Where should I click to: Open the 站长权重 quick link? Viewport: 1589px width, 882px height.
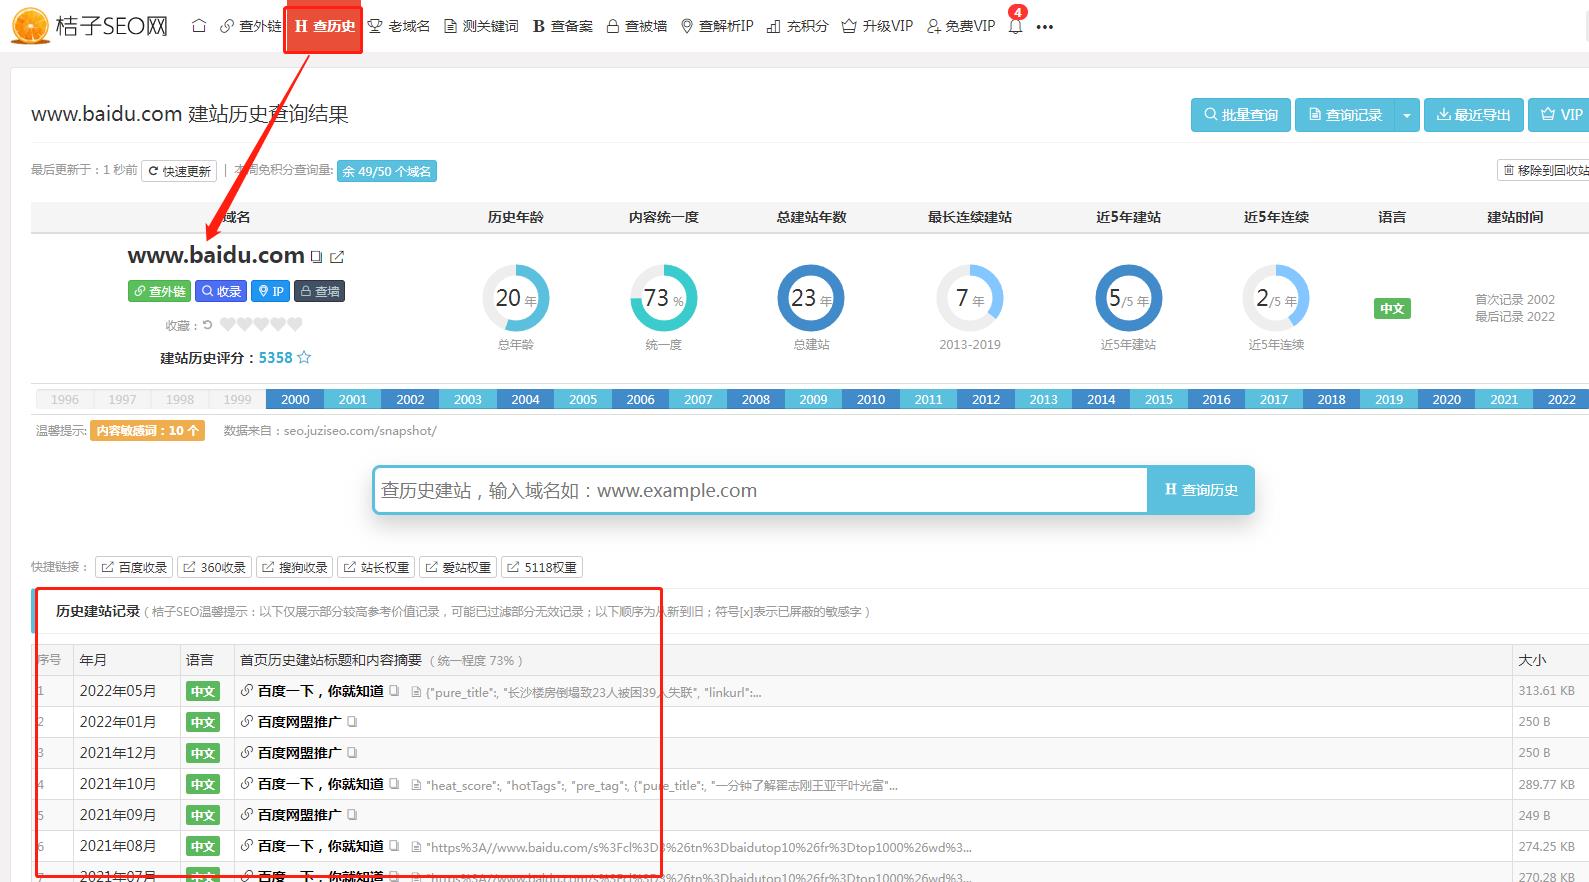click(376, 567)
